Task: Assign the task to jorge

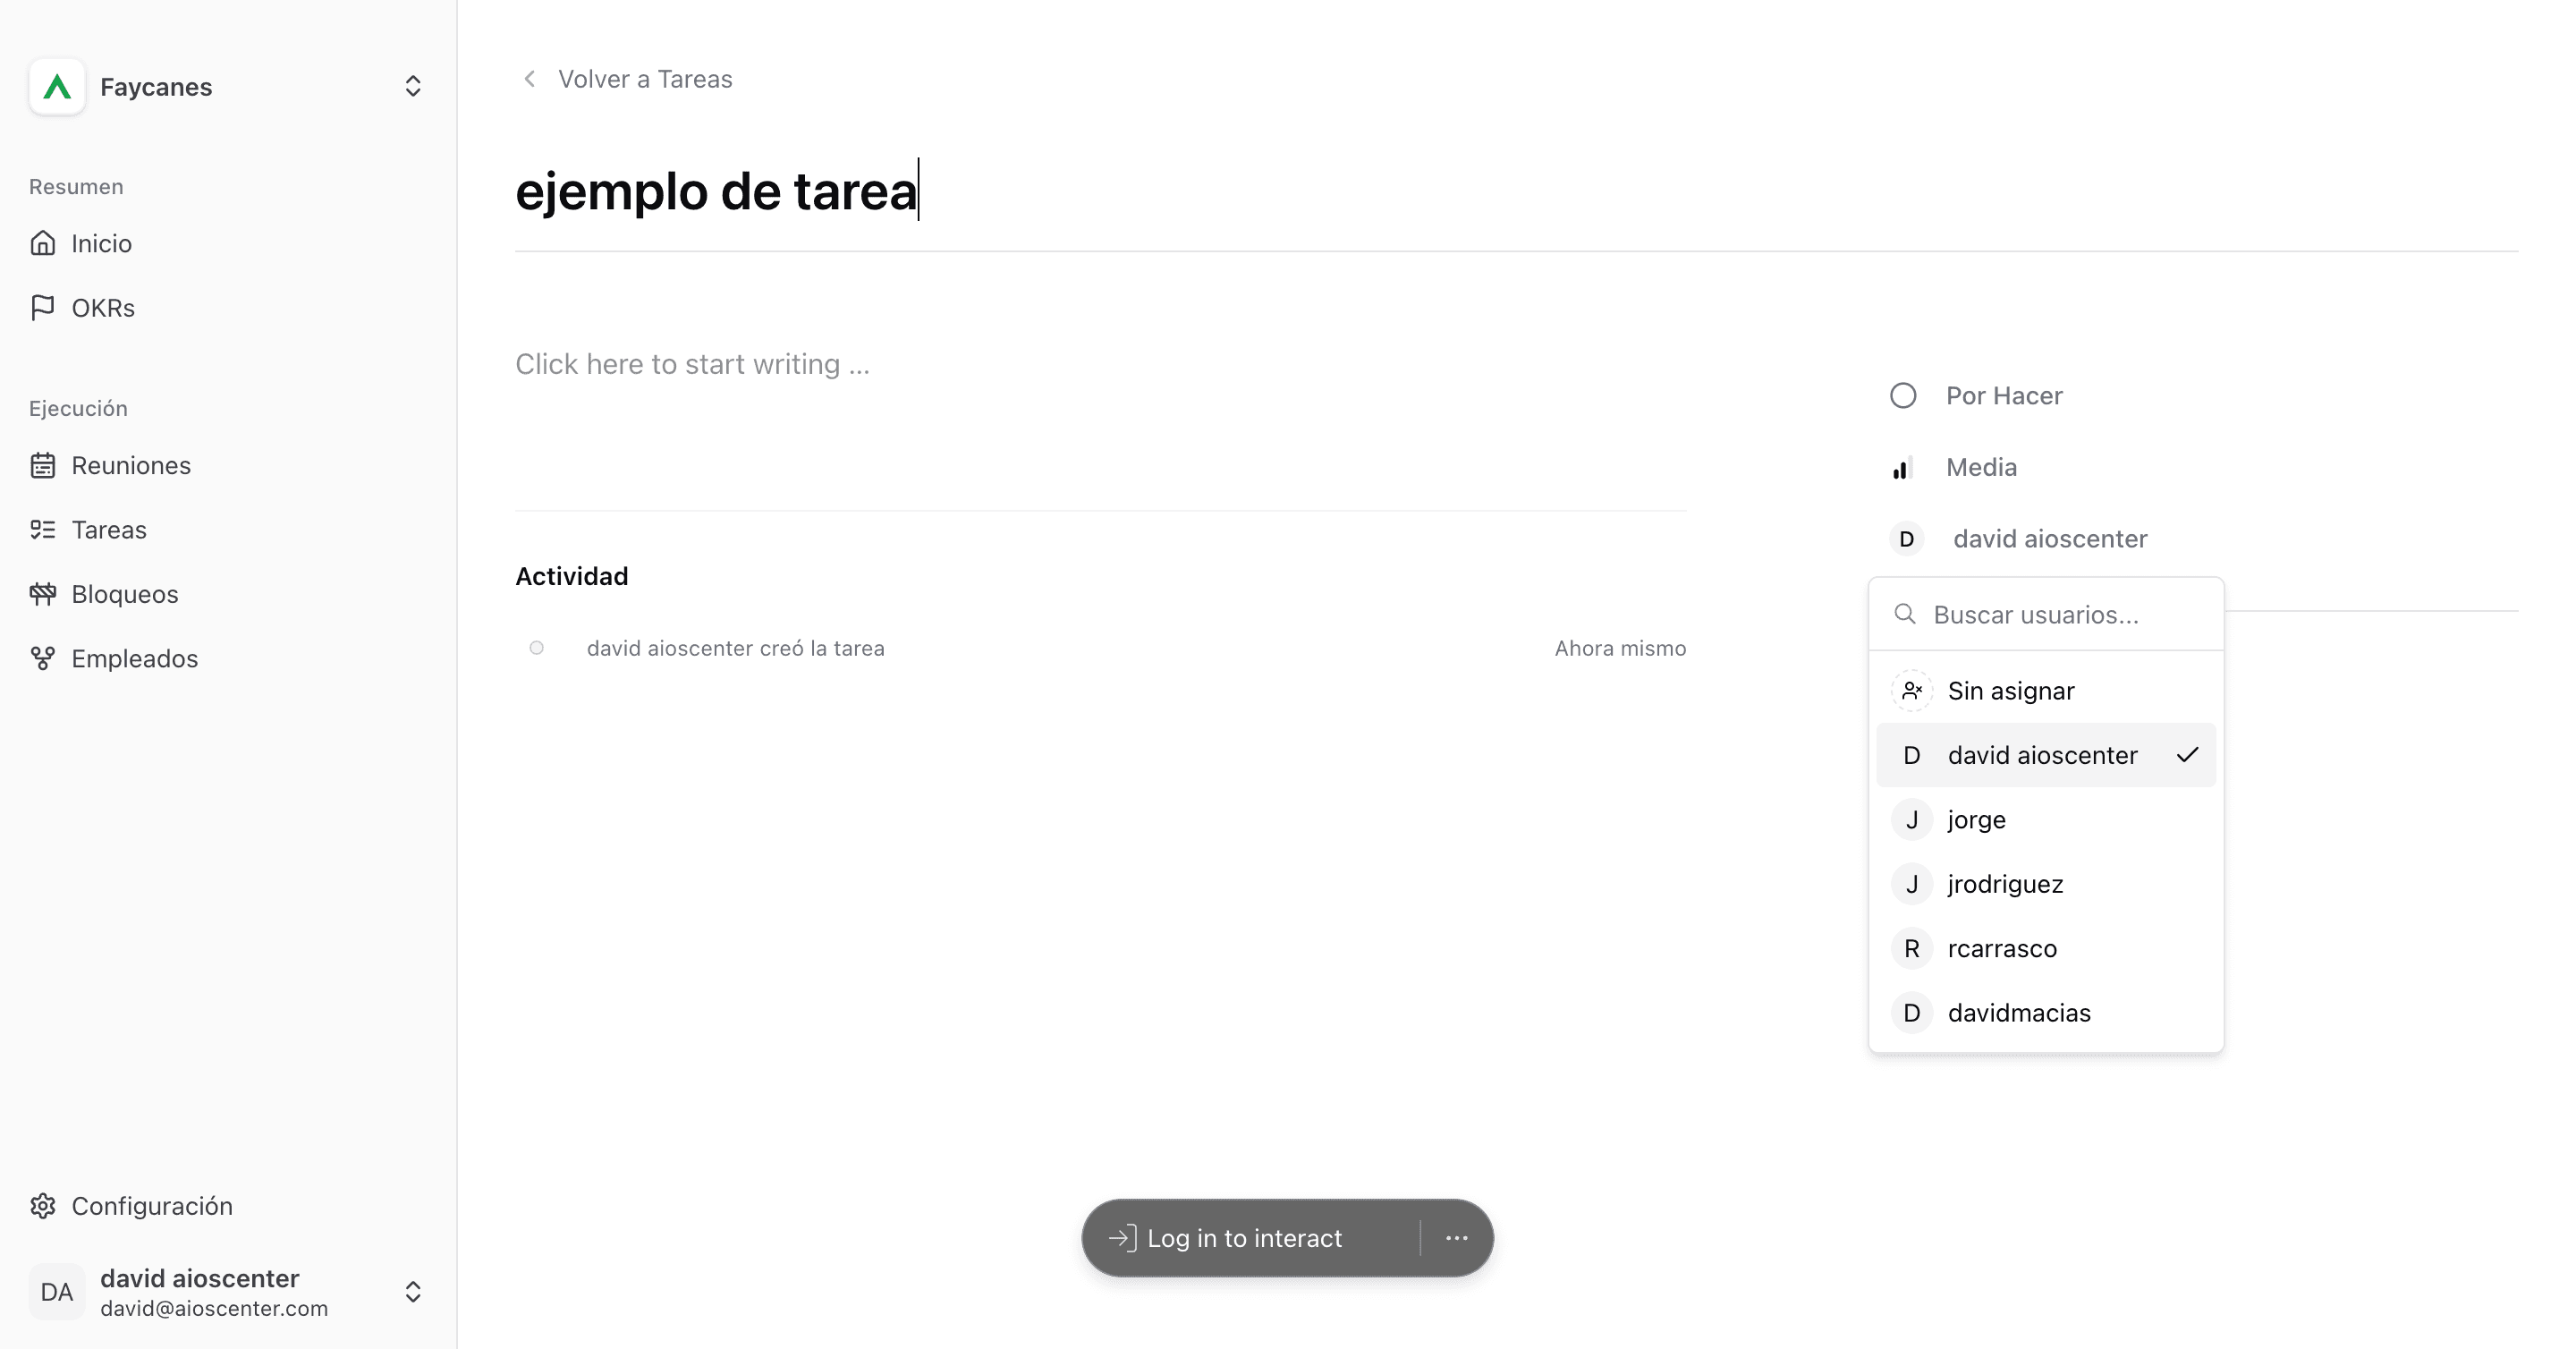Action: [2046, 820]
